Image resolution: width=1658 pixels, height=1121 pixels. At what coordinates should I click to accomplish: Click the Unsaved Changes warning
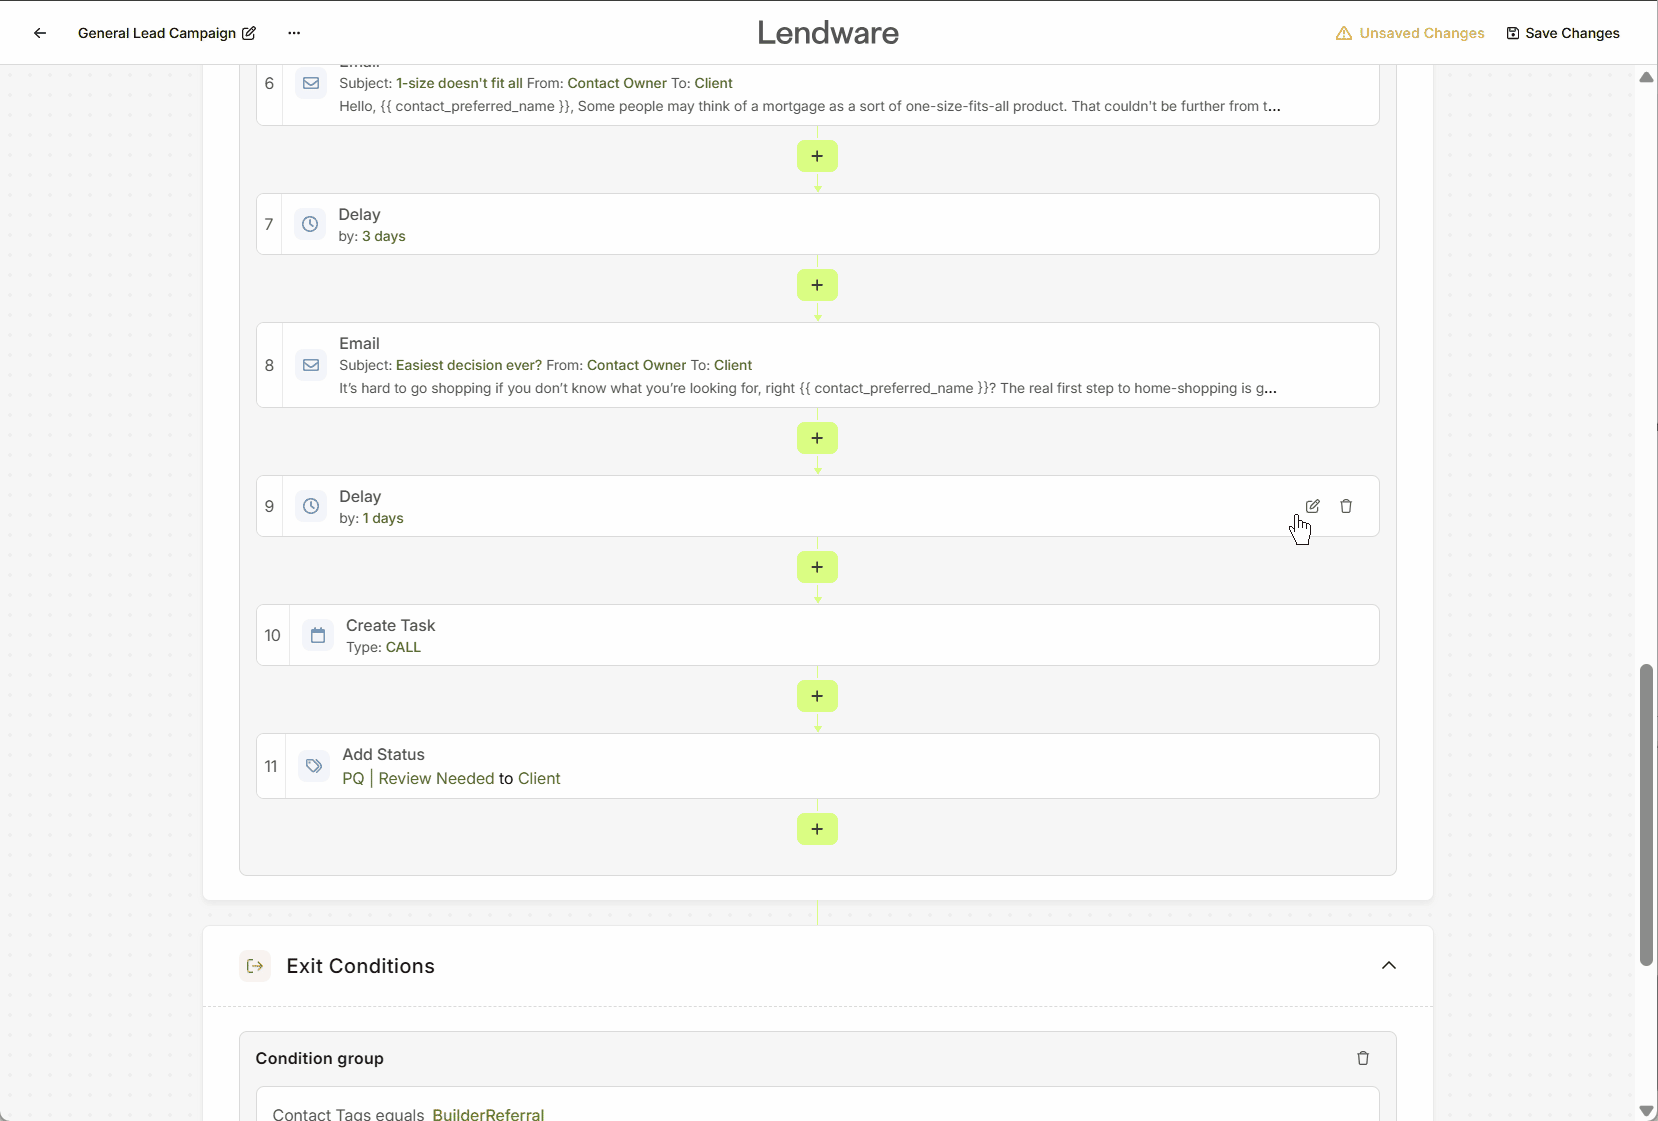(x=1410, y=33)
